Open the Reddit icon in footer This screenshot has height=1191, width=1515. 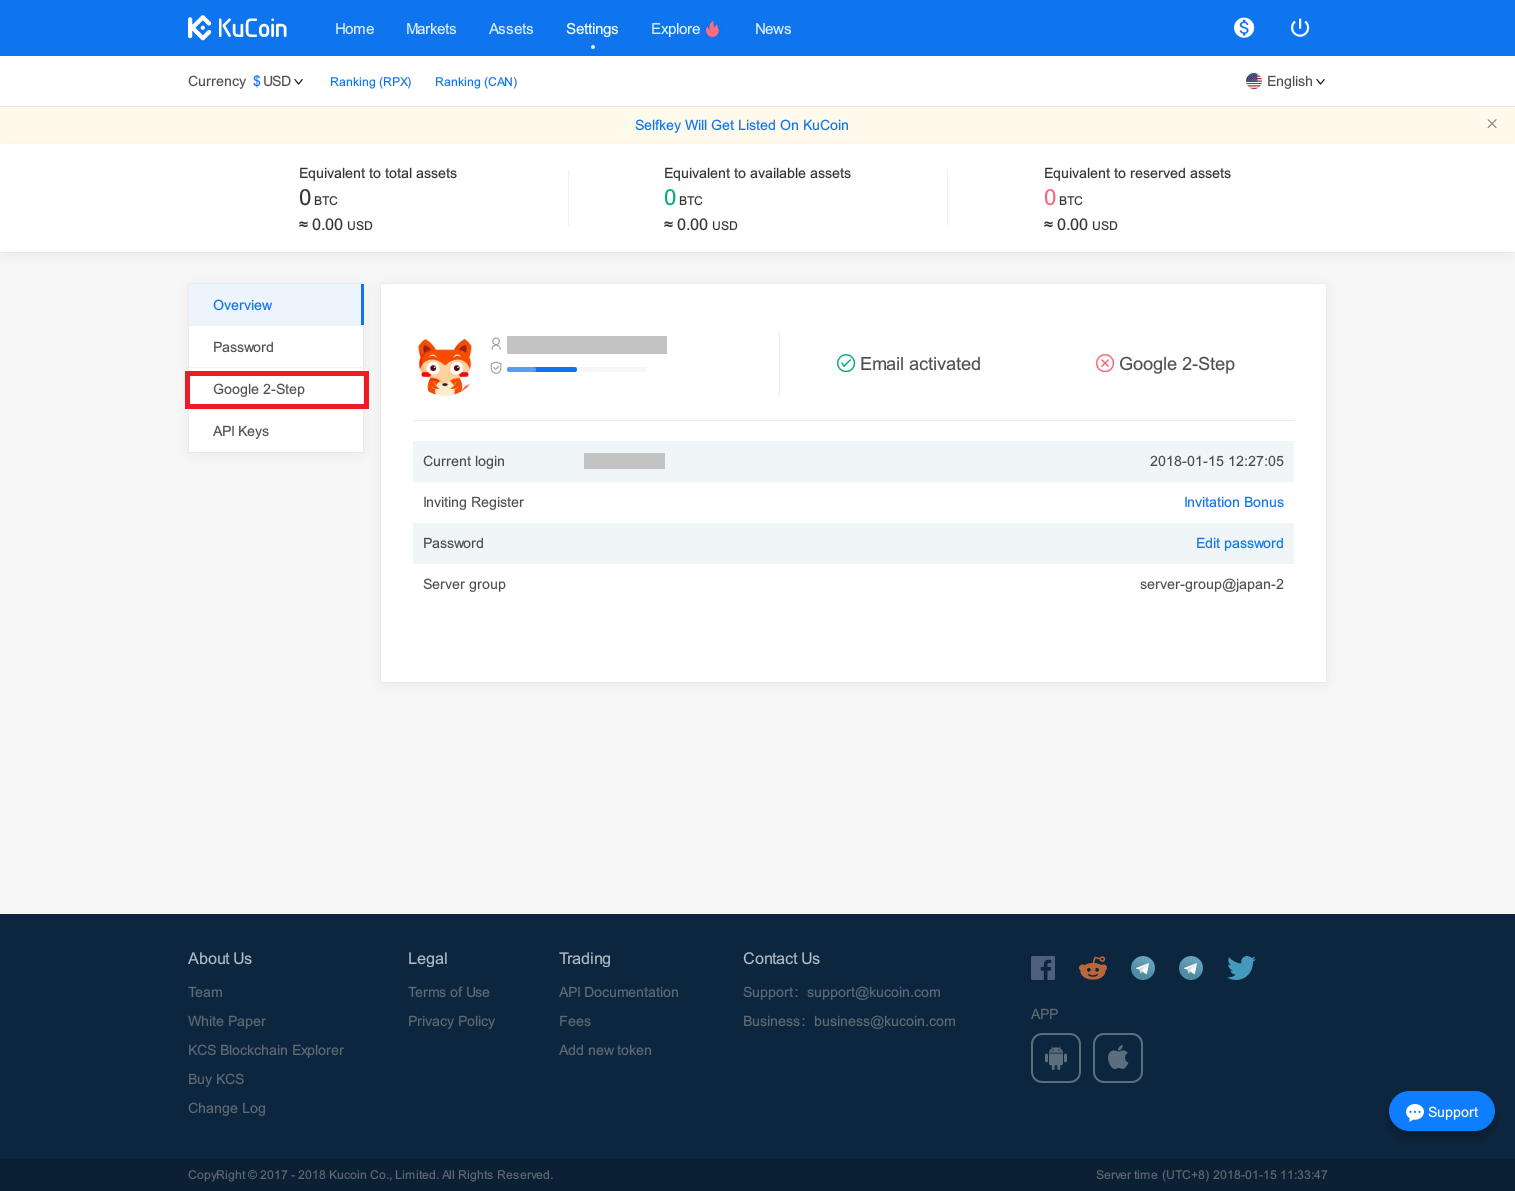point(1093,968)
